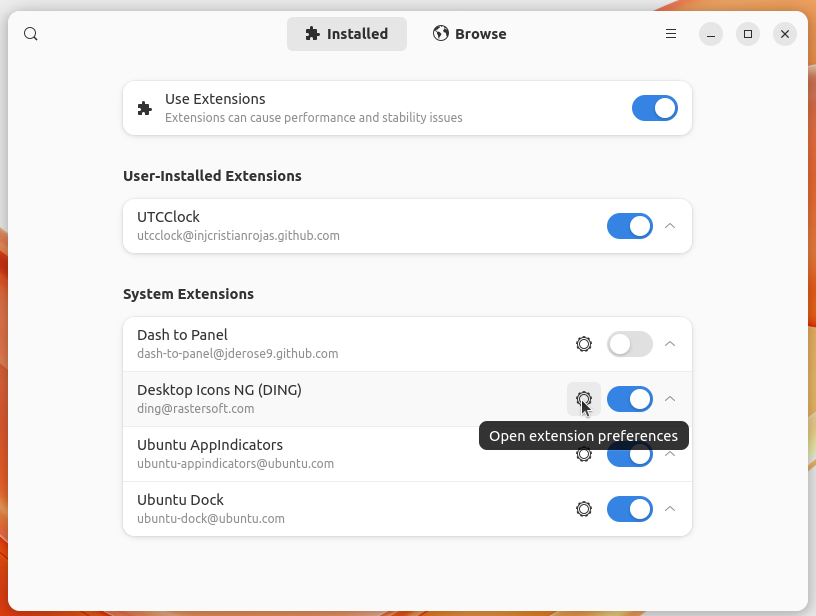Click dash-to-panel@jderose9.github.com identifier text
The width and height of the screenshot is (816, 616).
237,354
